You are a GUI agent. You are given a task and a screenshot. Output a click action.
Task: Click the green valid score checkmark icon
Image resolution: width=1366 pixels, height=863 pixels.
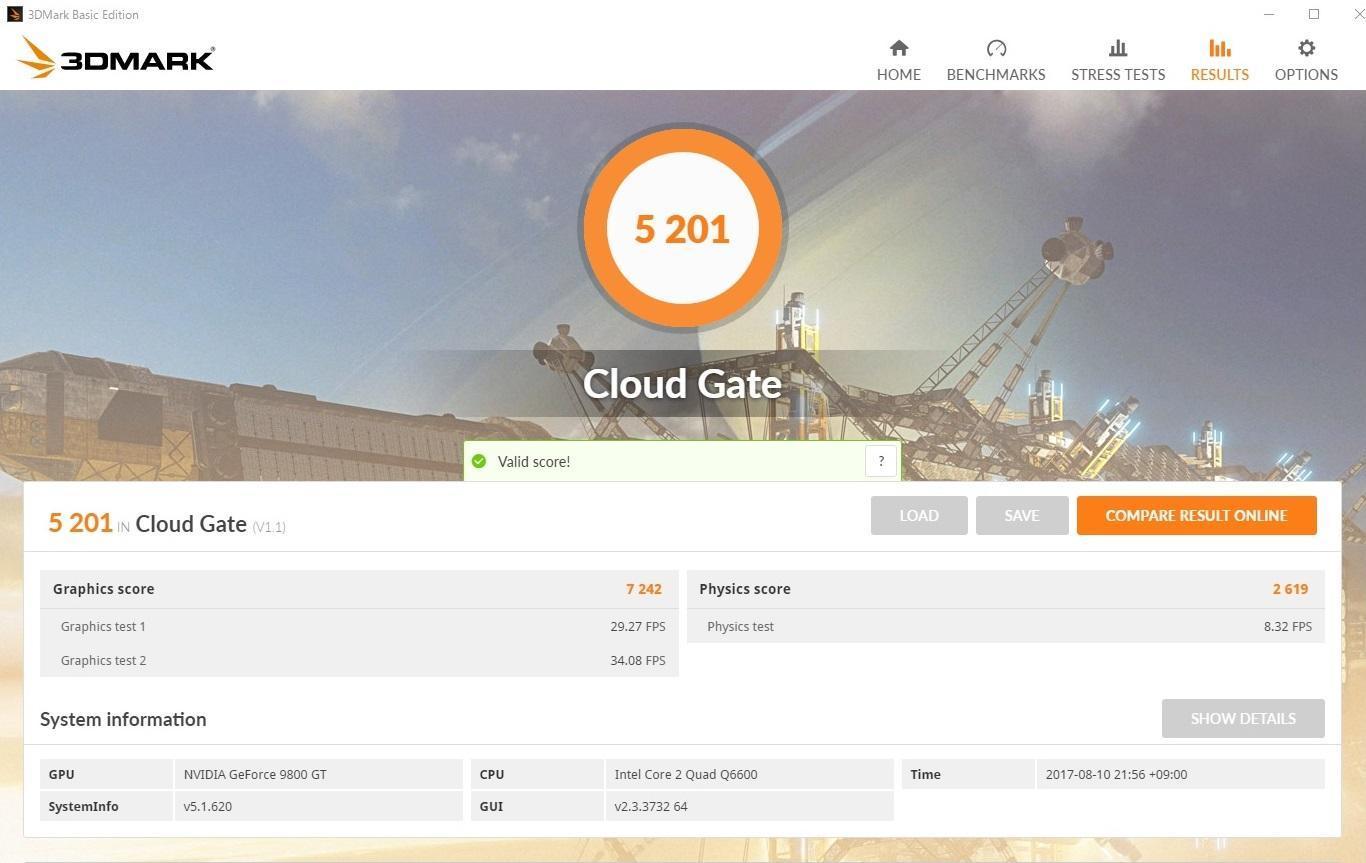tap(479, 461)
